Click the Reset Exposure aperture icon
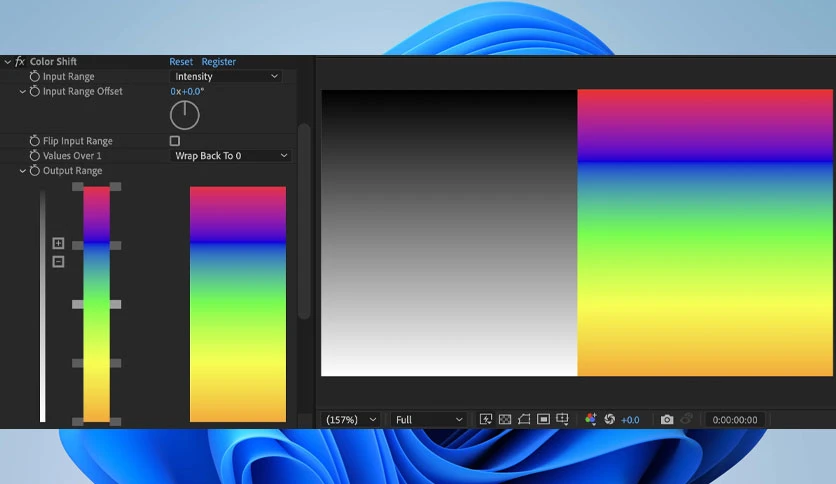 (609, 420)
